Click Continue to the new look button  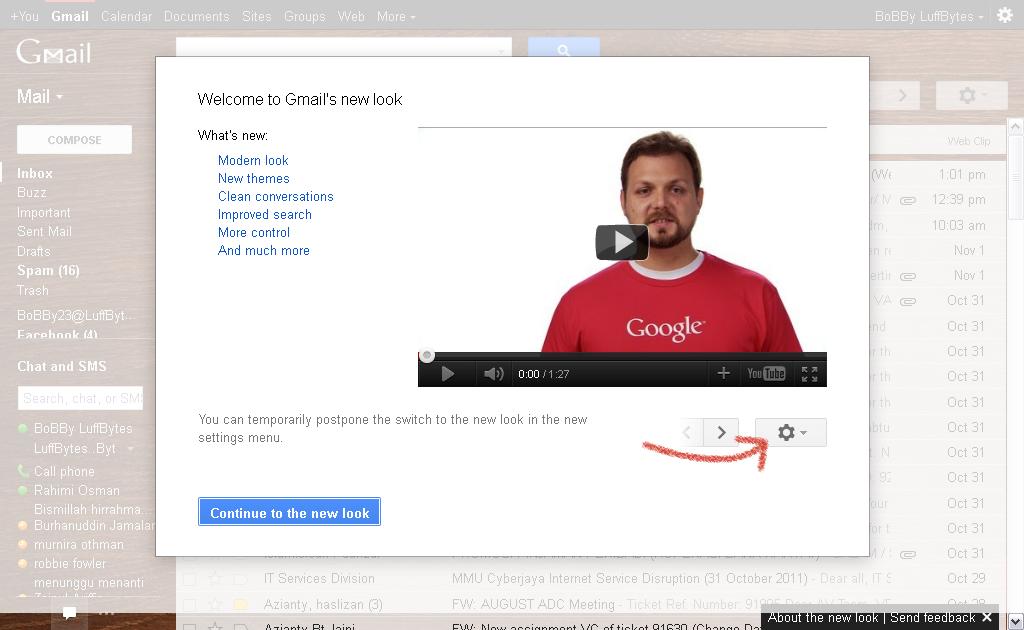289,512
